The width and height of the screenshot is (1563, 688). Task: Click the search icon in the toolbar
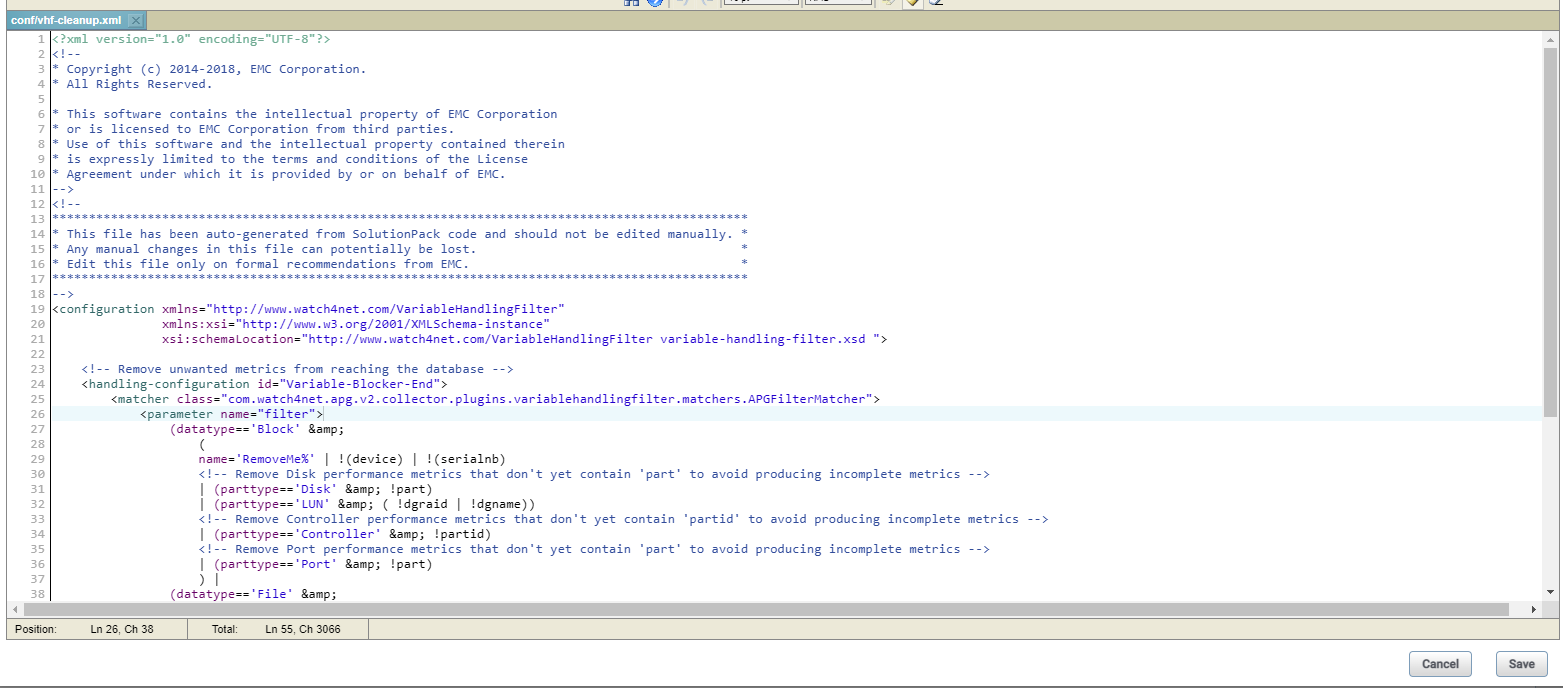630,3
